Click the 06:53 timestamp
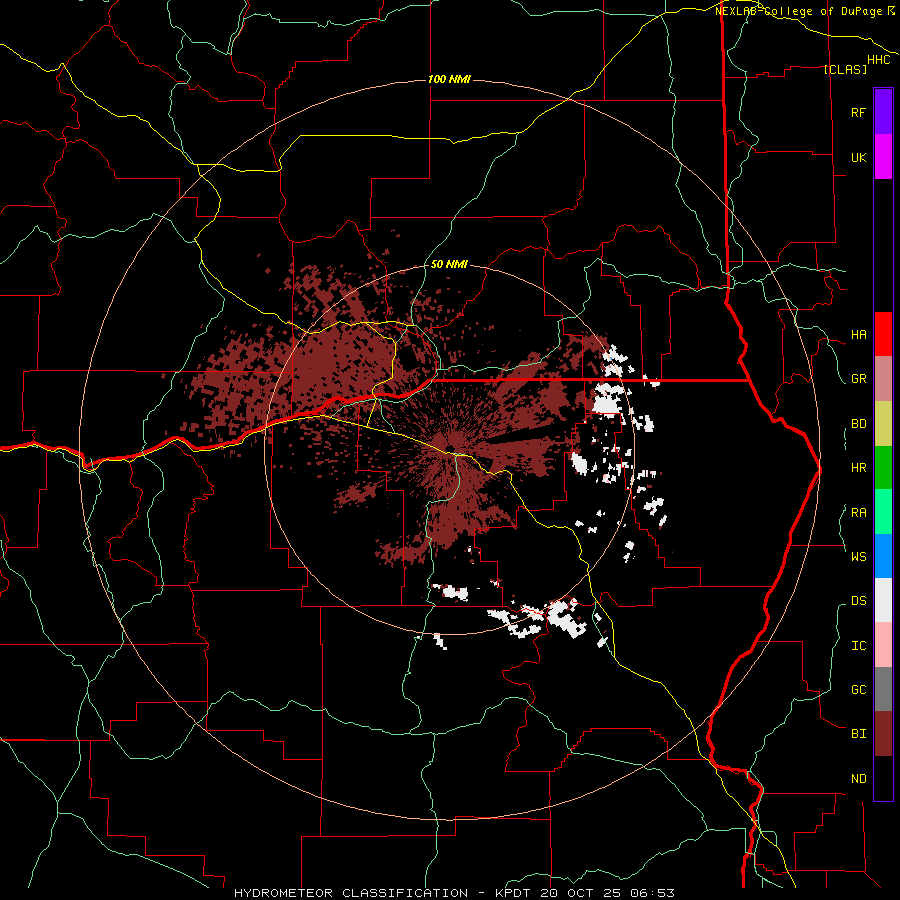Image resolution: width=900 pixels, height=900 pixels. pos(652,893)
